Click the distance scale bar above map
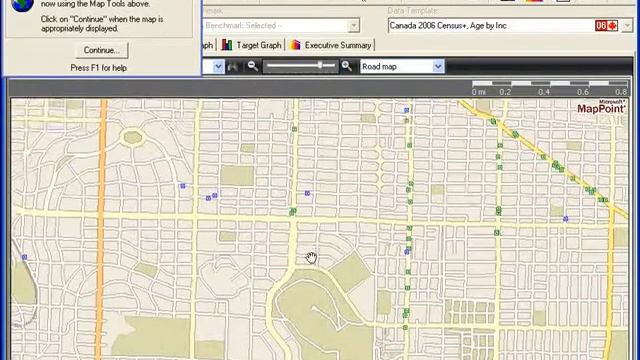640x360 pixels. 549,88
